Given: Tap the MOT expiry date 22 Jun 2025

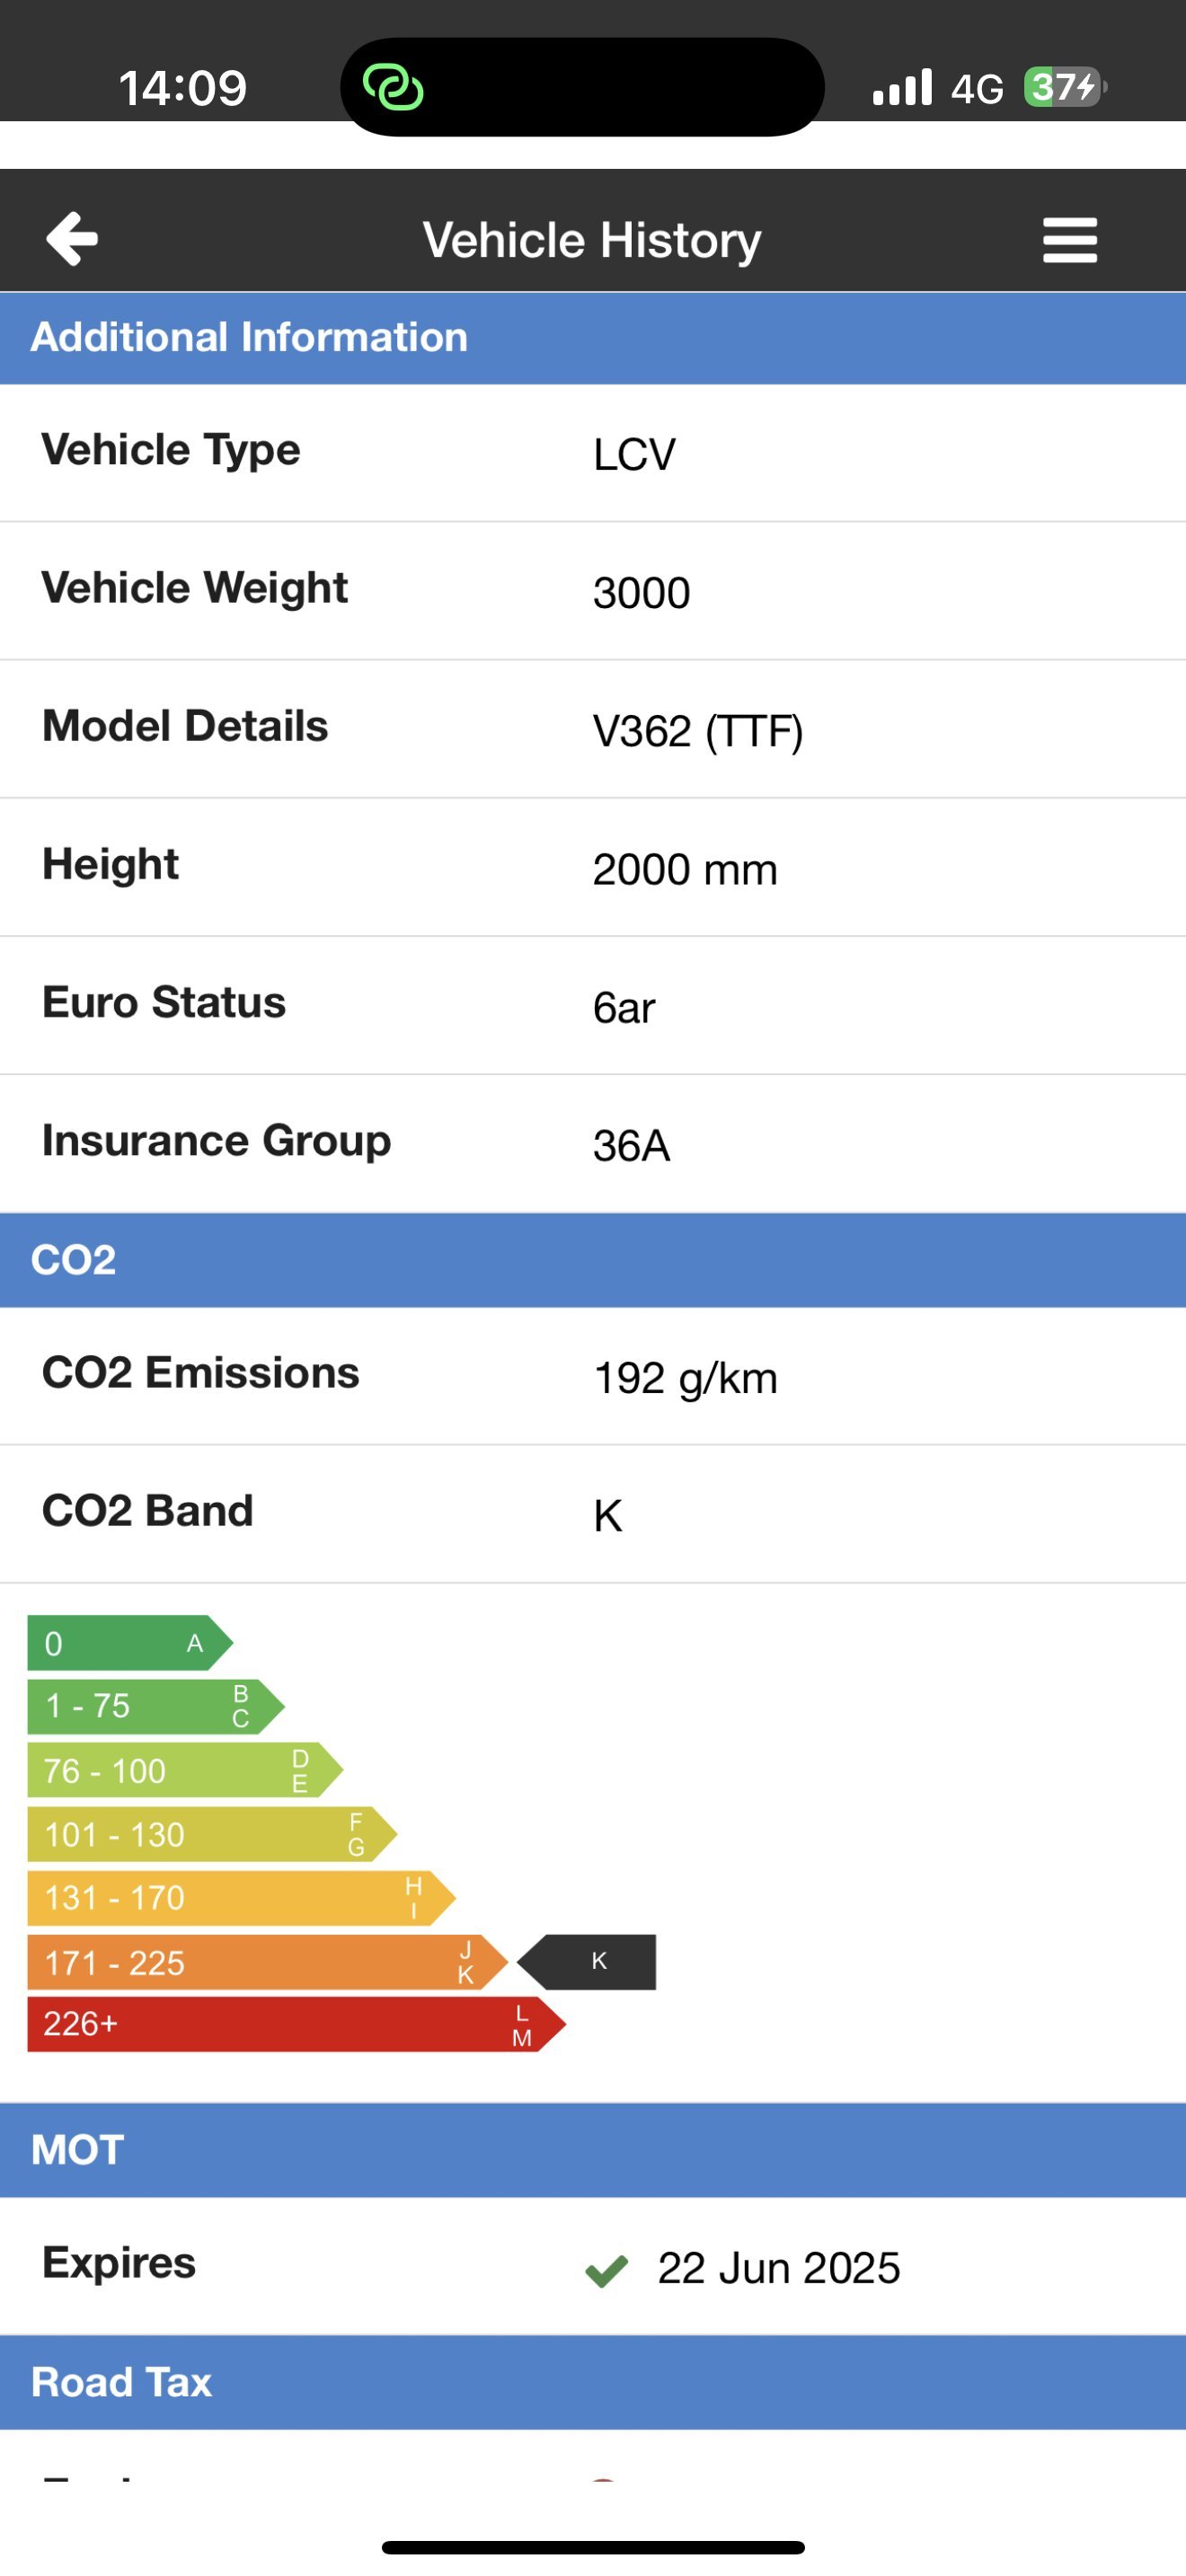Looking at the screenshot, I should pos(779,2269).
